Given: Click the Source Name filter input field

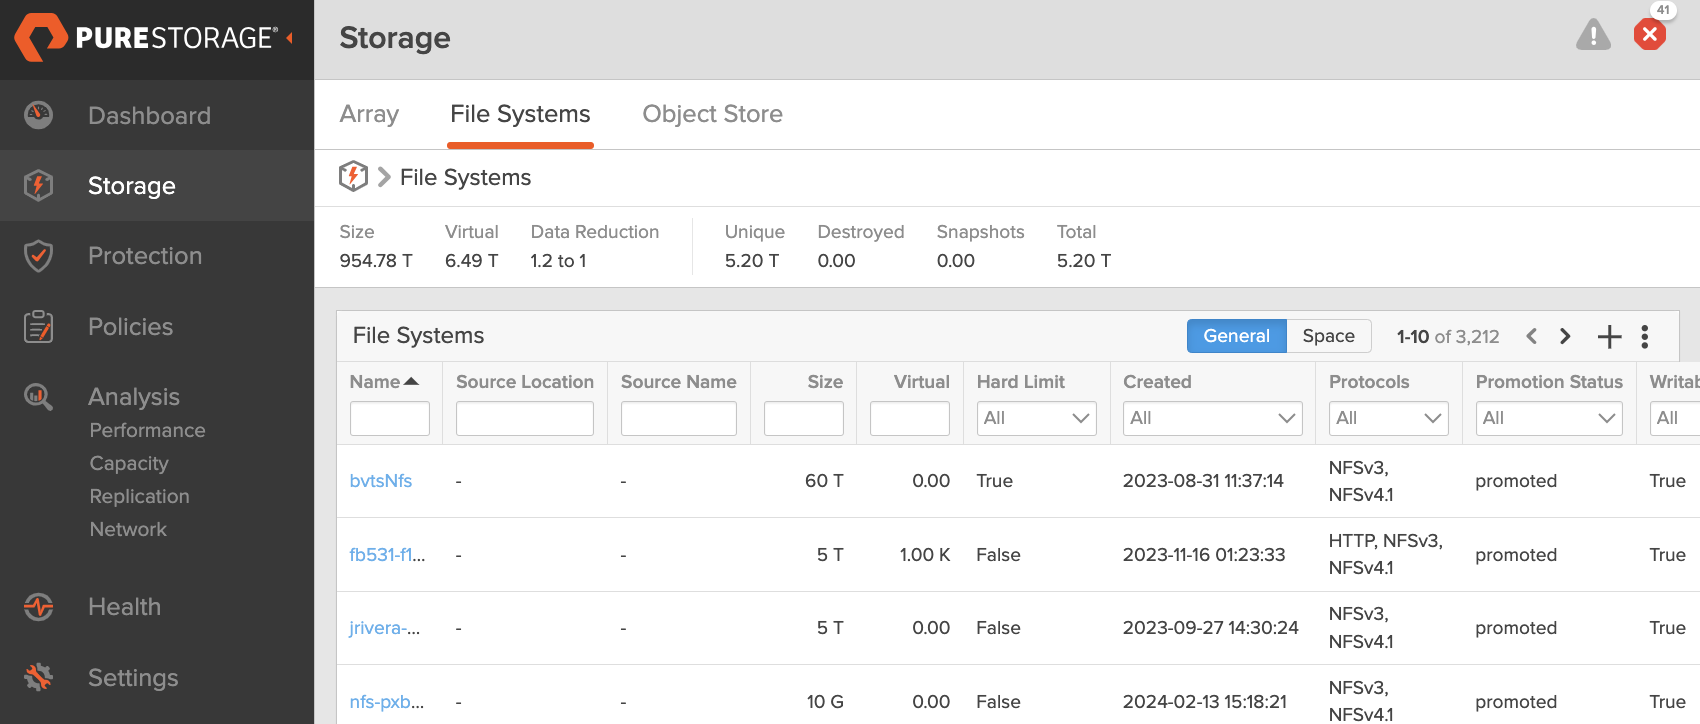Looking at the screenshot, I should coord(678,418).
